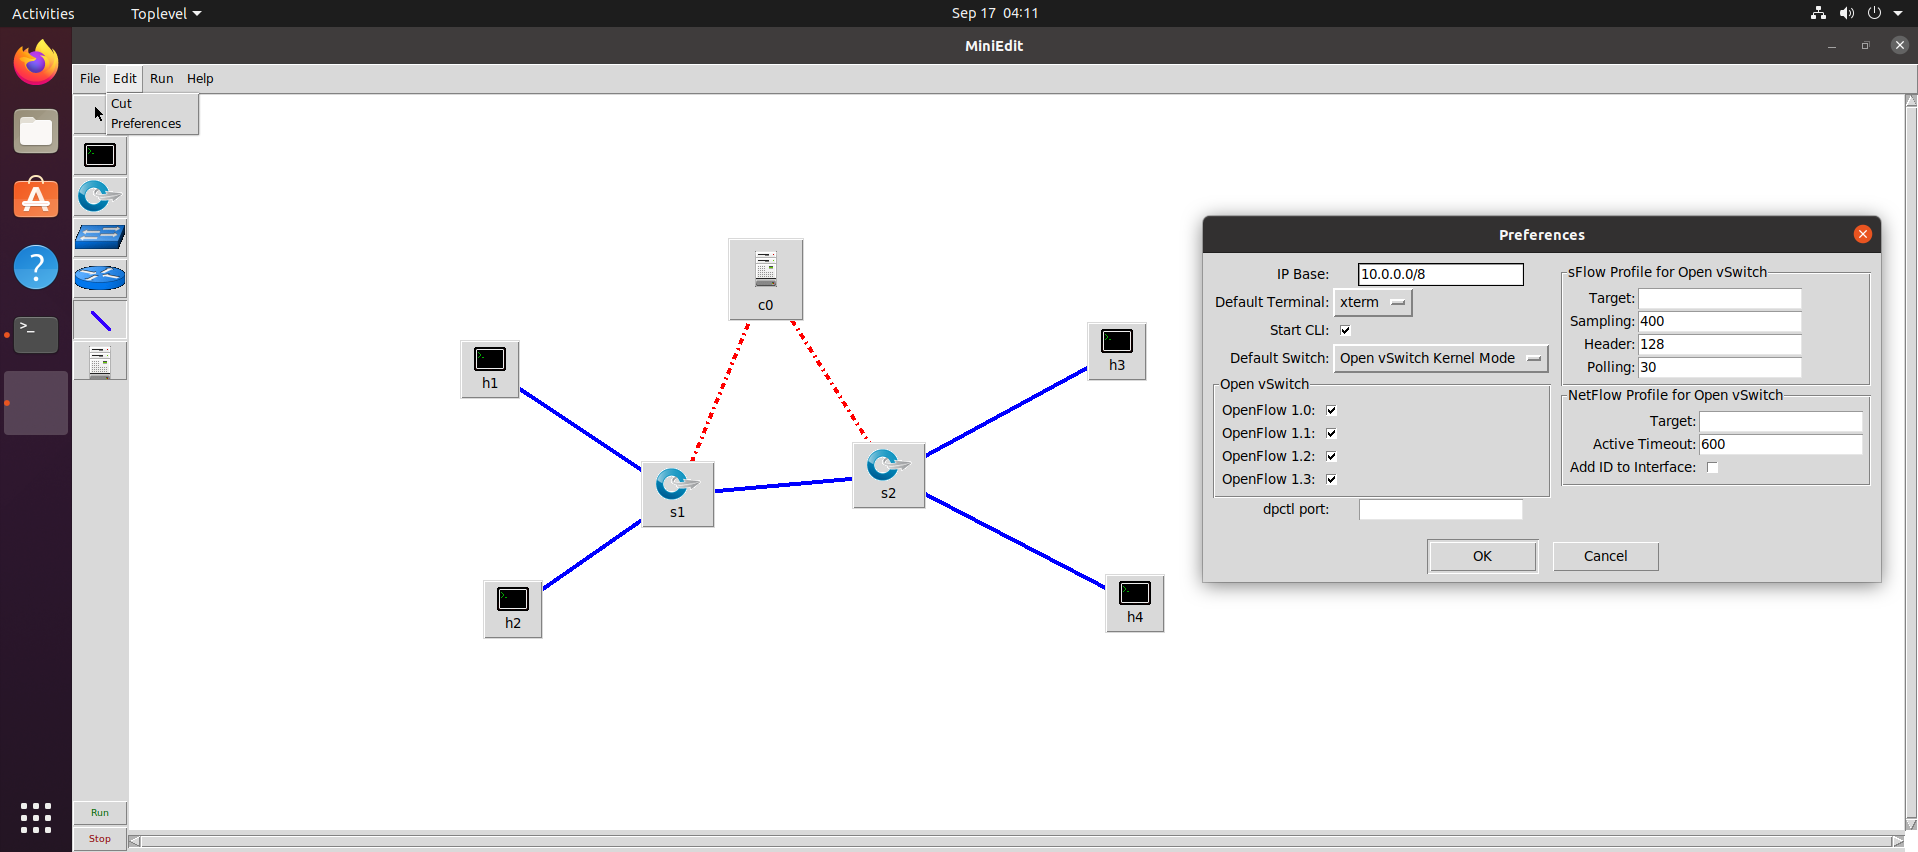Image resolution: width=1918 pixels, height=852 pixels.
Task: Open the Help menu
Action: click(200, 78)
